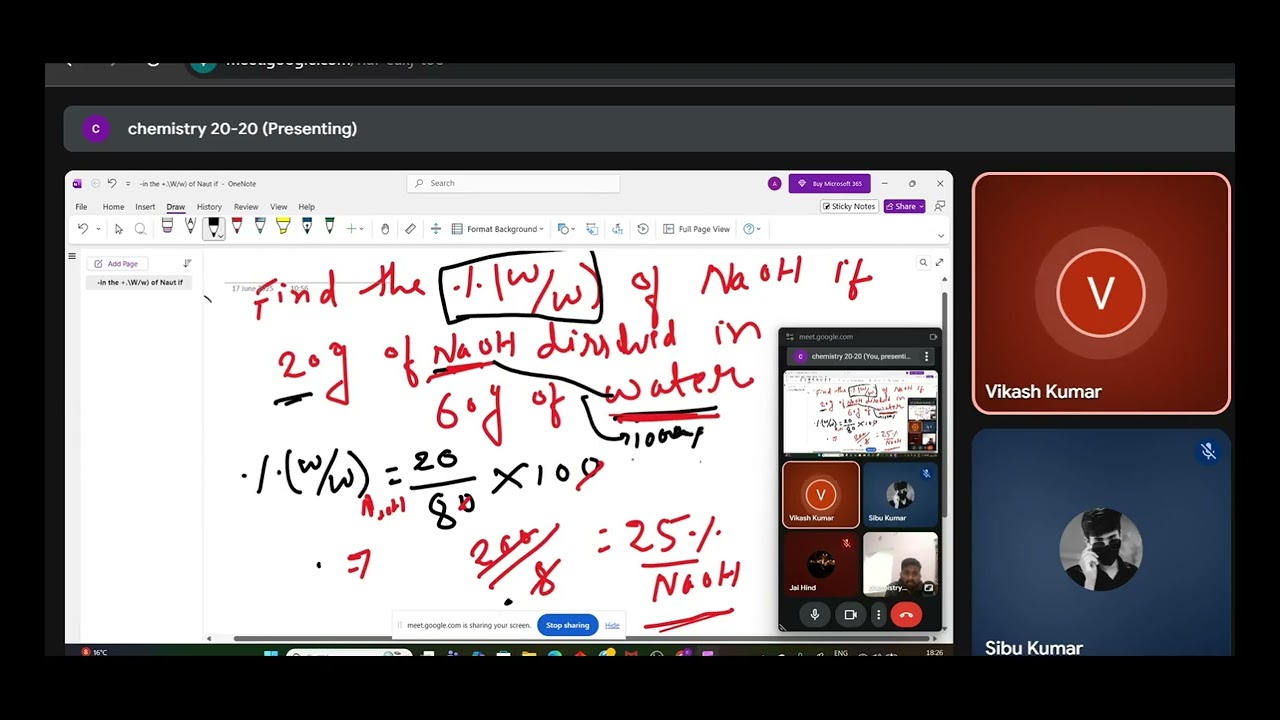1280x720 pixels.
Task: Click the 16°C weather widget in taskbar
Action: click(x=95, y=653)
